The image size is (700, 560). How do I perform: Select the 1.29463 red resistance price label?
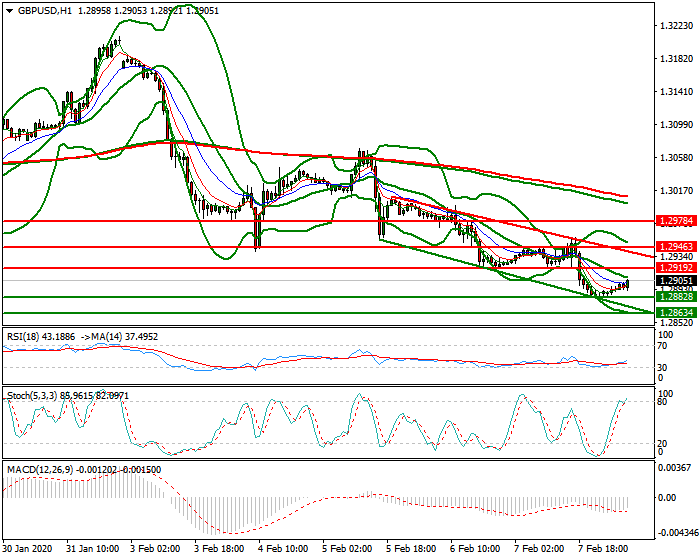coord(675,245)
